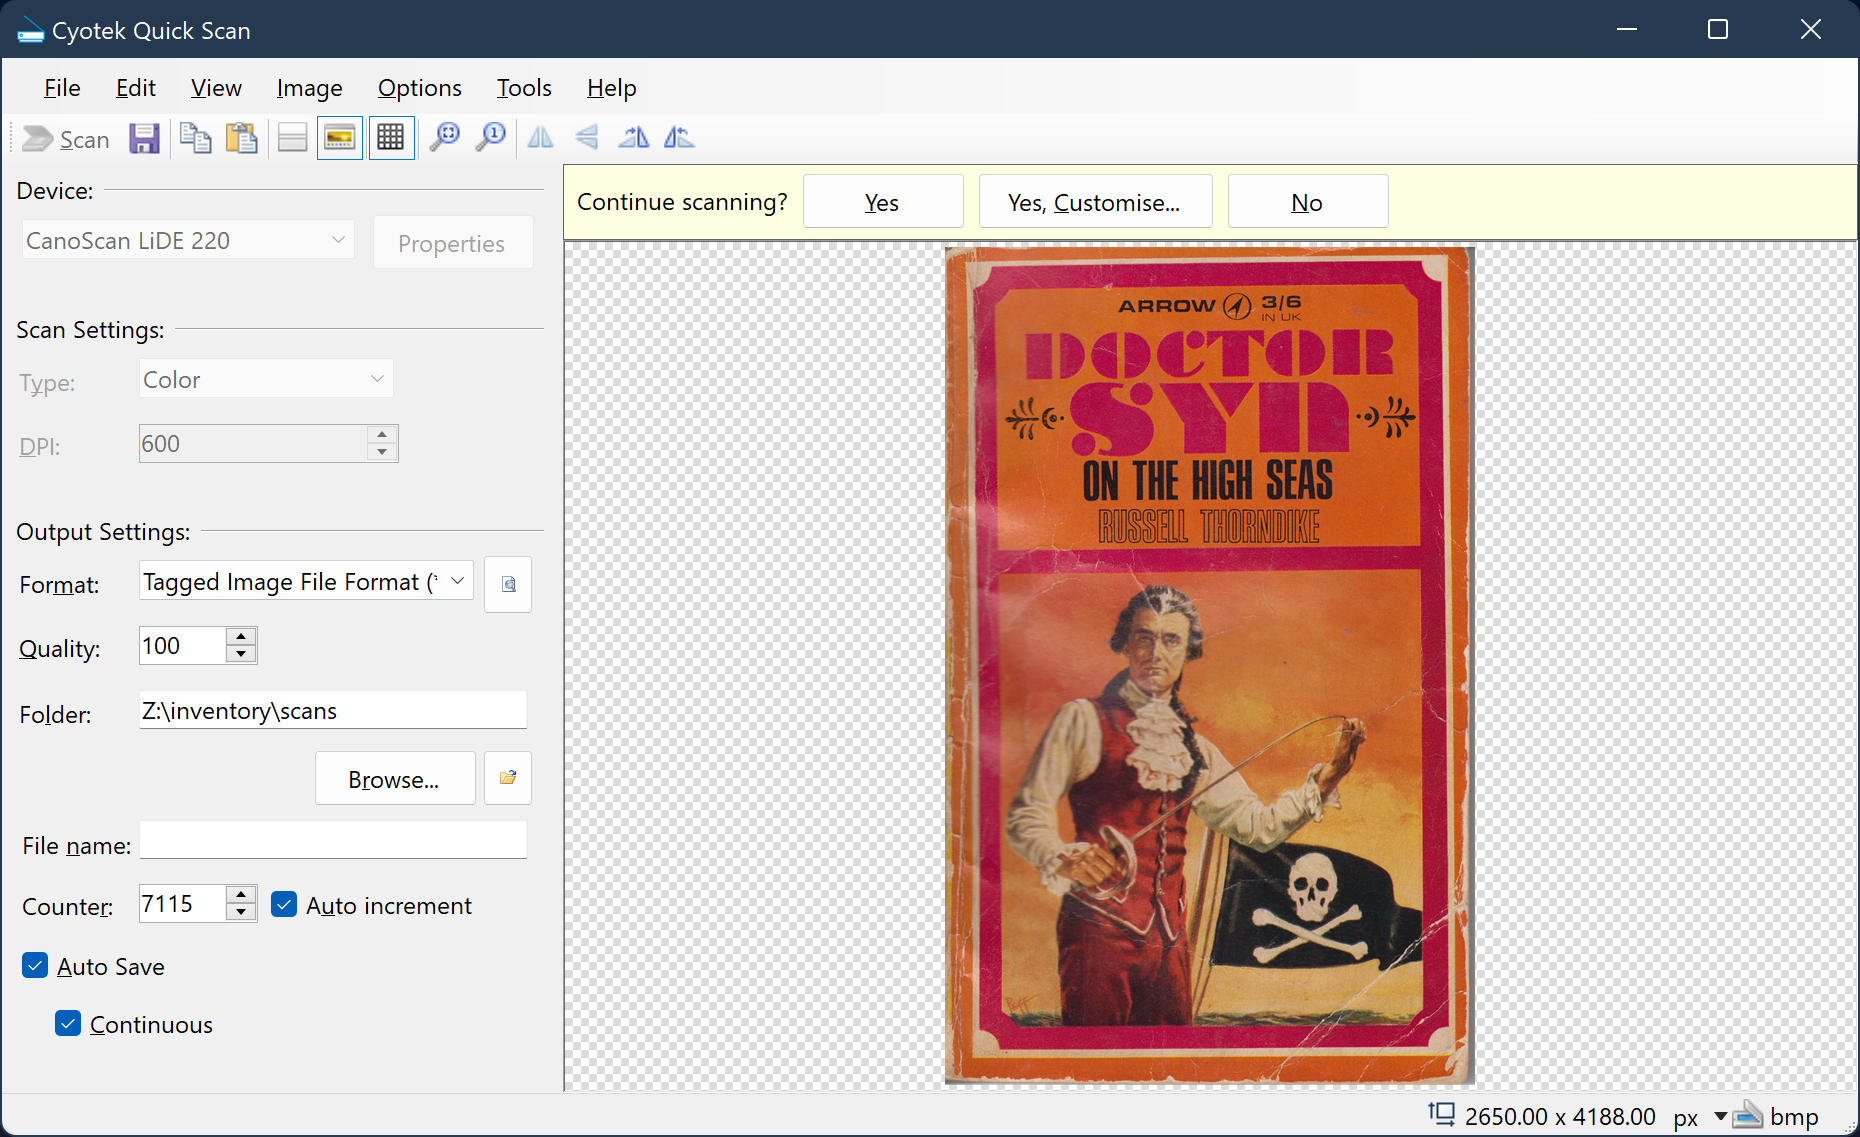Click the Cyotek Quick Scan title icon
This screenshot has height=1137, width=1860.
point(30,31)
